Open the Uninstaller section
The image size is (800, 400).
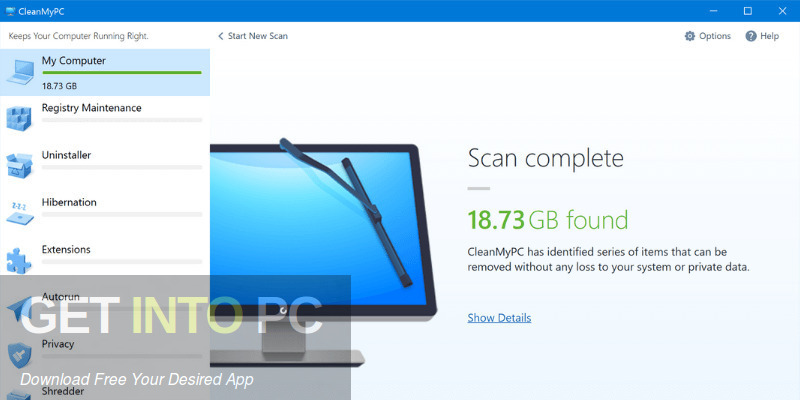tap(105, 166)
